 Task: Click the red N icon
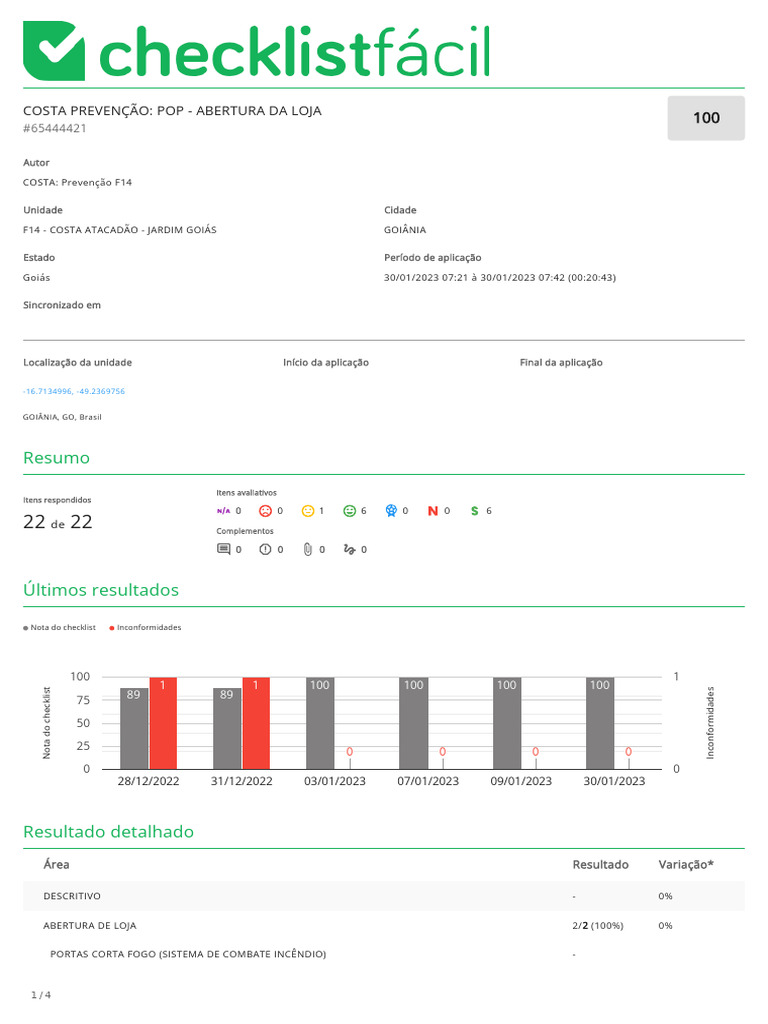tap(433, 511)
